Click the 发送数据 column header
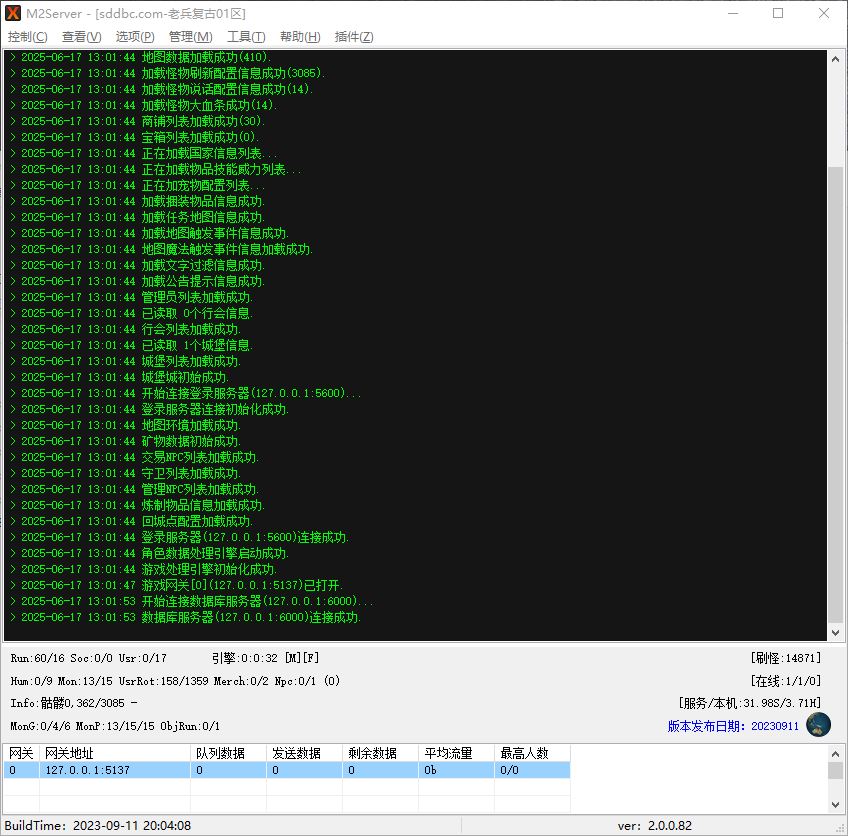Image resolution: width=848 pixels, height=836 pixels. coord(304,753)
